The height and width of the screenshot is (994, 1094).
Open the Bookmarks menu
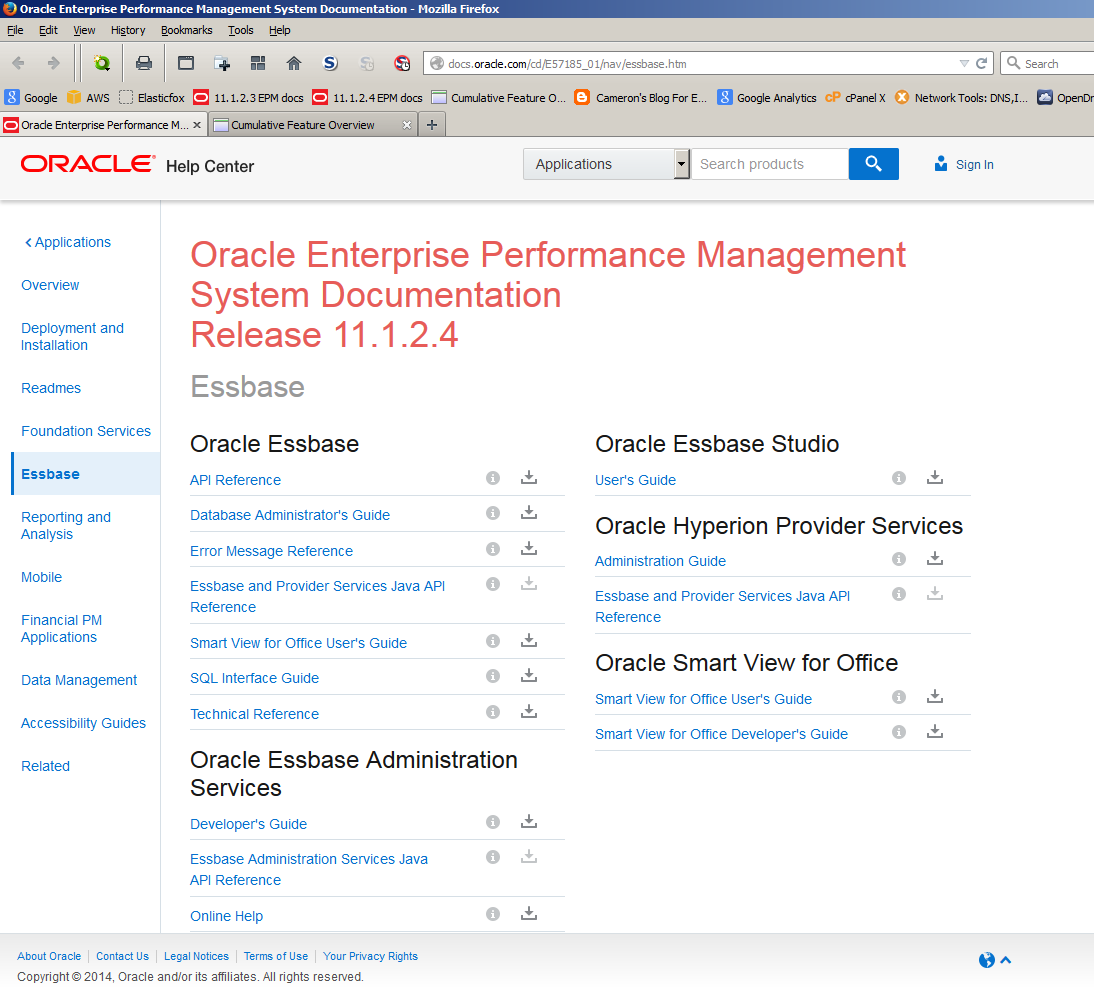point(186,30)
